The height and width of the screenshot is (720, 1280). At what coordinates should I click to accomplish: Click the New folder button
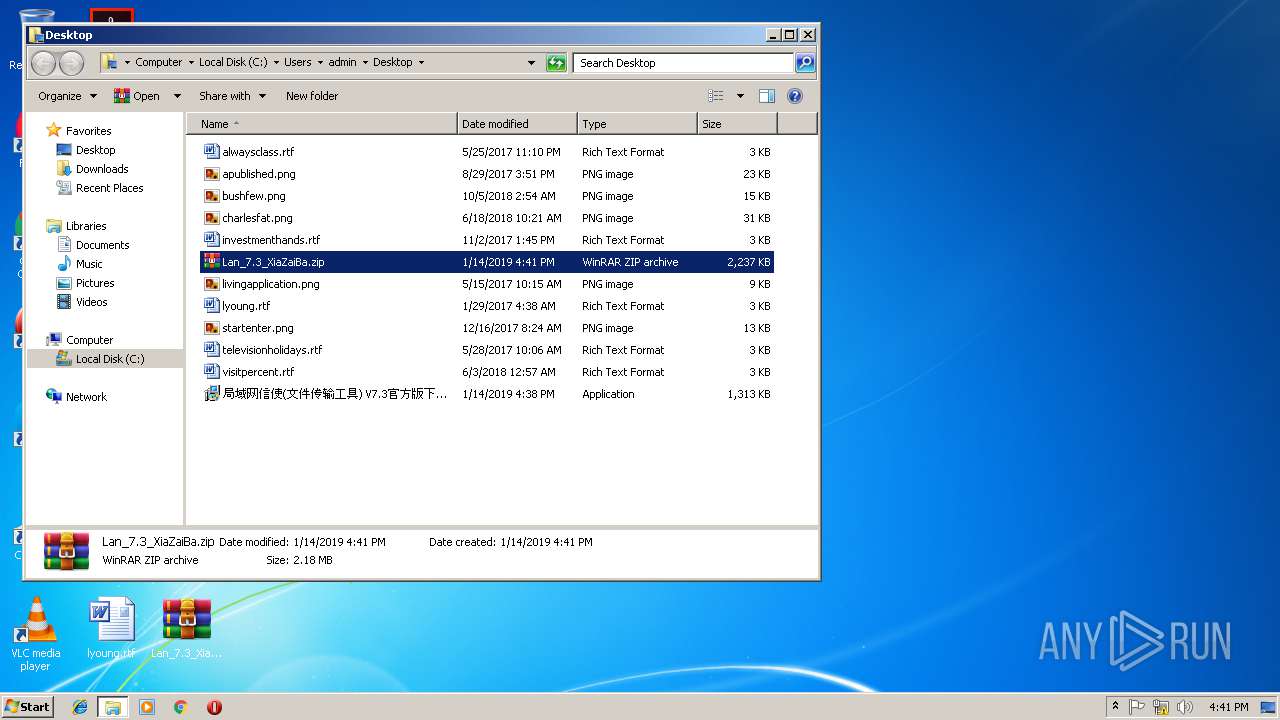coord(312,96)
